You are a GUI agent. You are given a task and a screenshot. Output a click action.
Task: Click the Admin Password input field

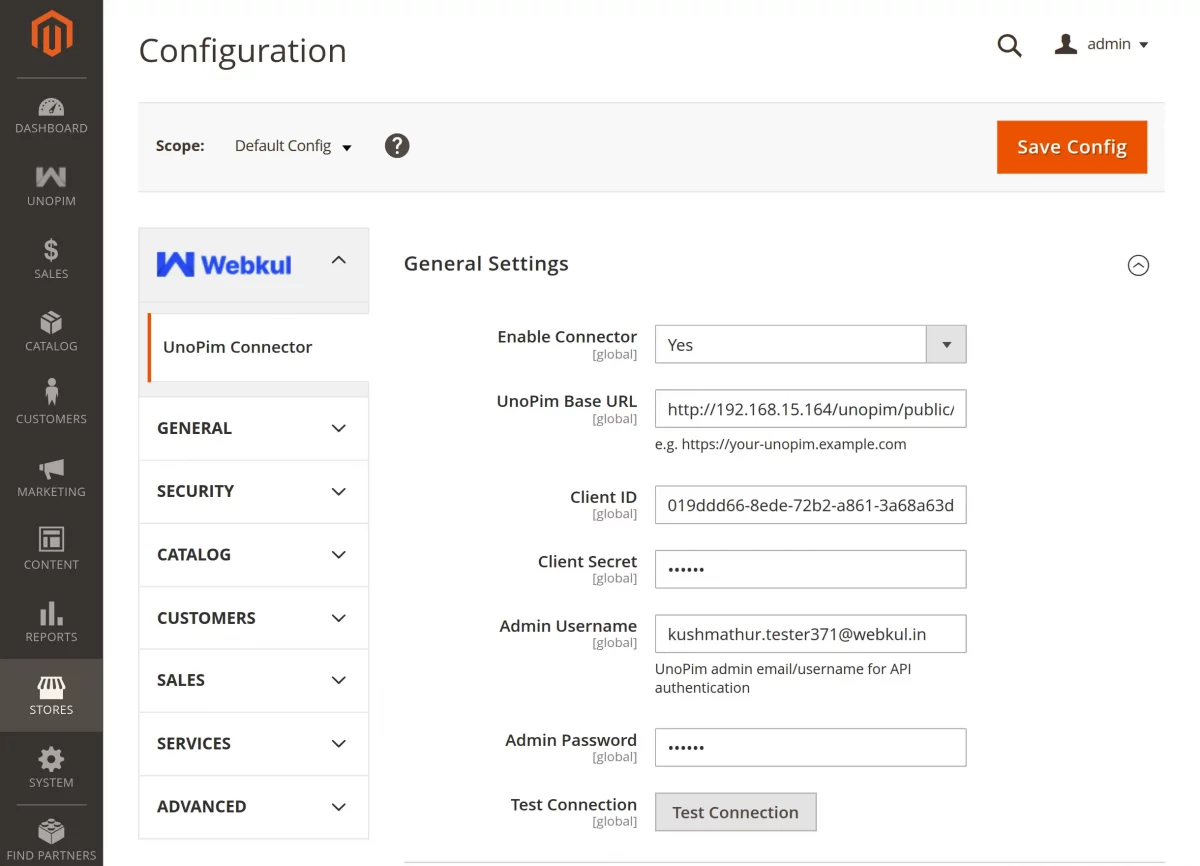pos(810,747)
